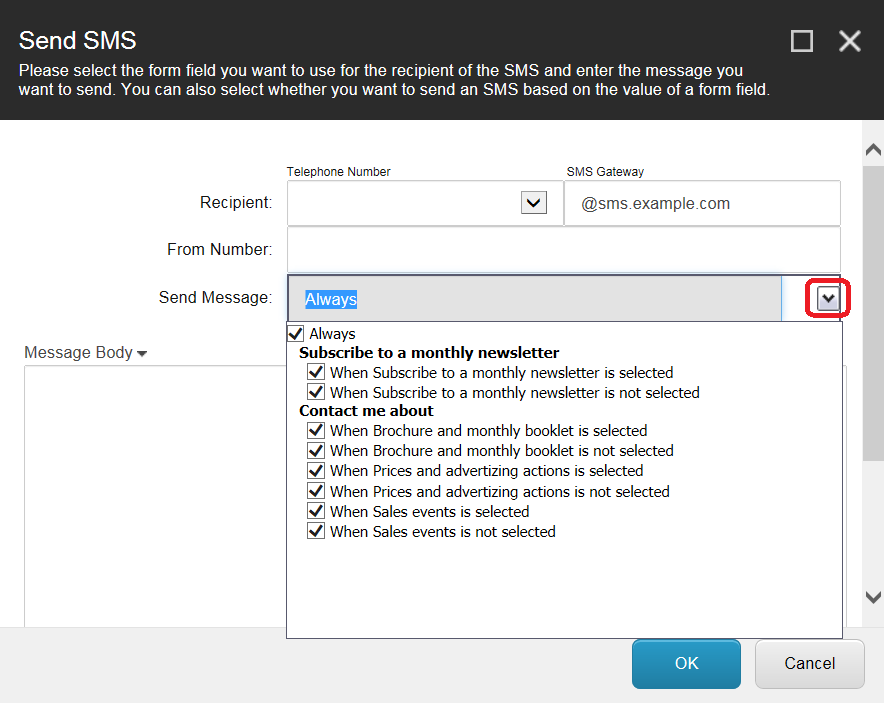This screenshot has height=703, width=884.
Task: Expand the Message Body menu arrow
Action: click(x=142, y=354)
